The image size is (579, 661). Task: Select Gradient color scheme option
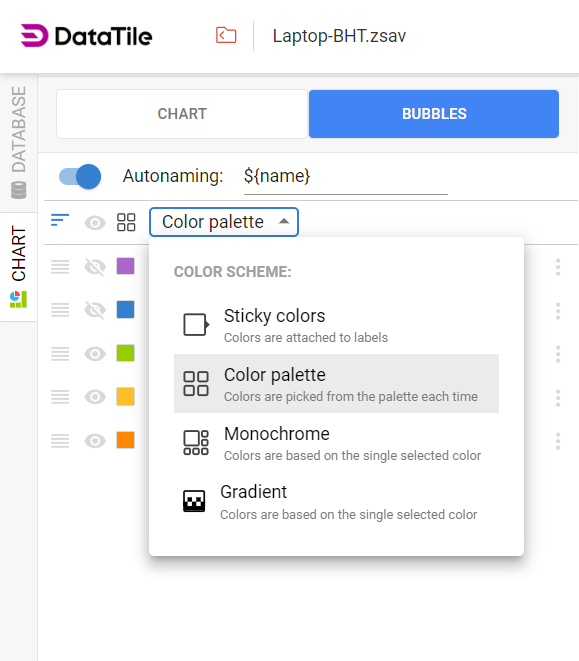point(337,502)
